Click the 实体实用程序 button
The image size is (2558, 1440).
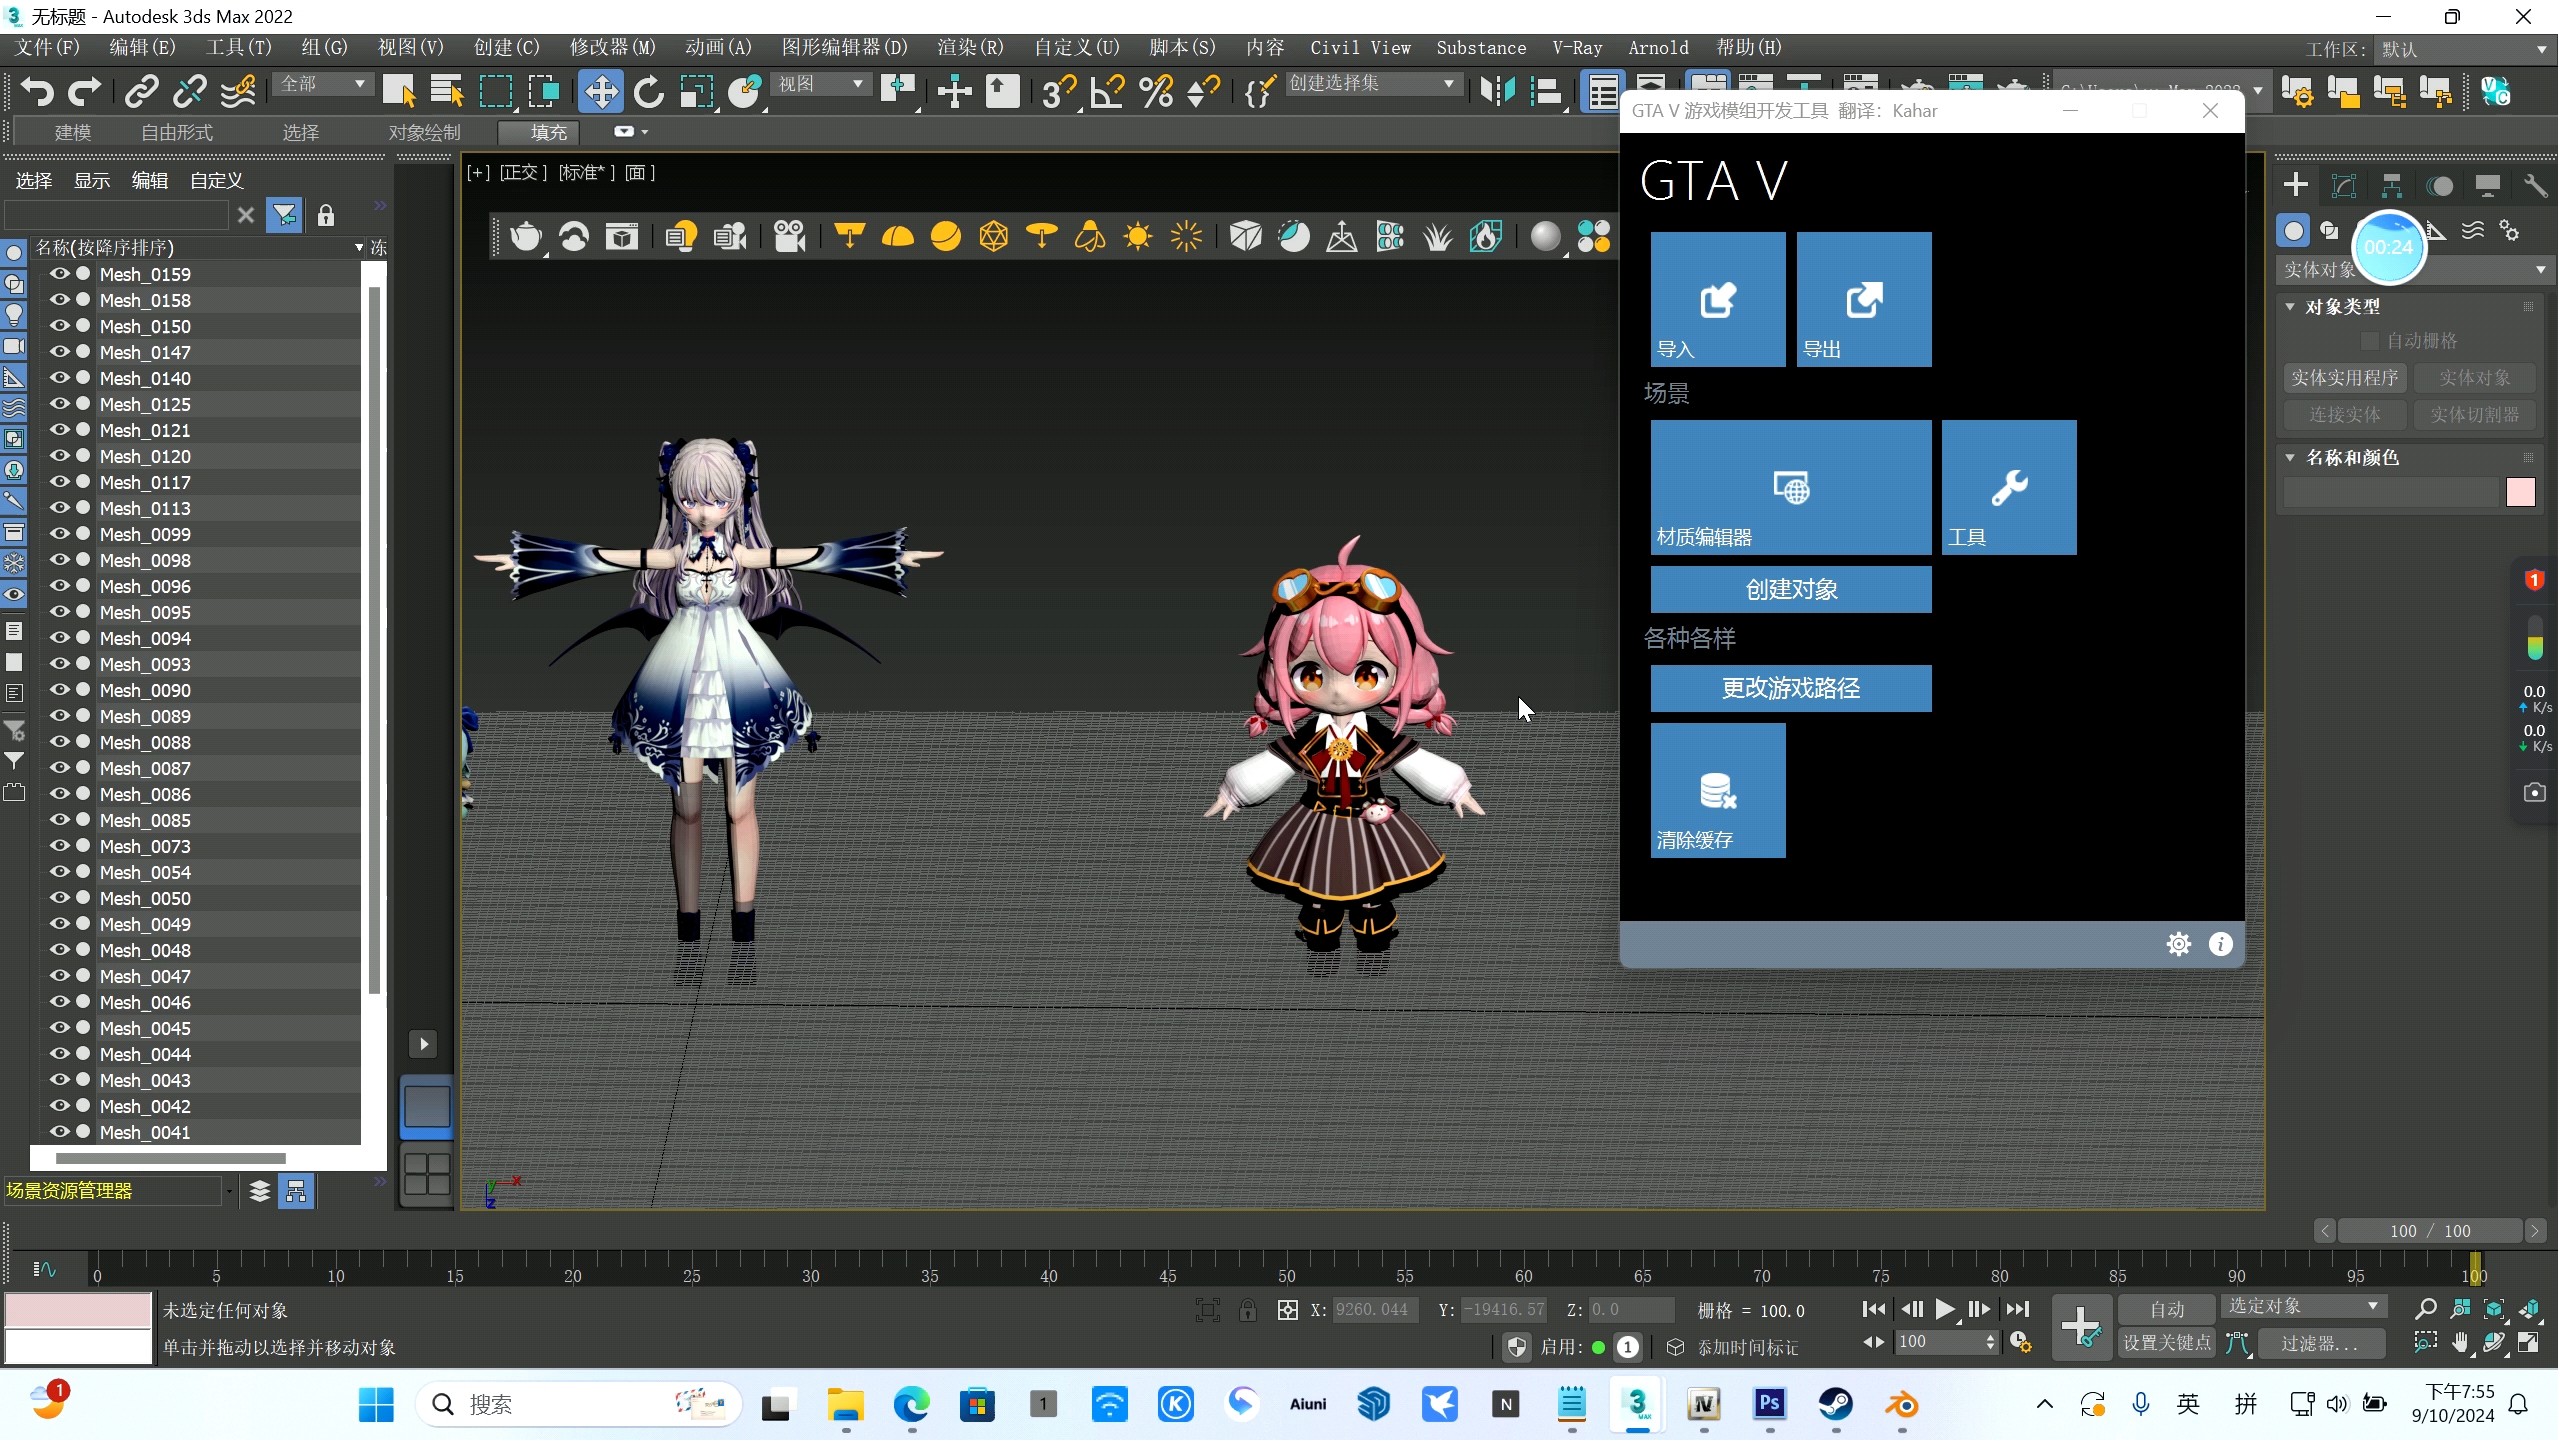(x=2345, y=378)
